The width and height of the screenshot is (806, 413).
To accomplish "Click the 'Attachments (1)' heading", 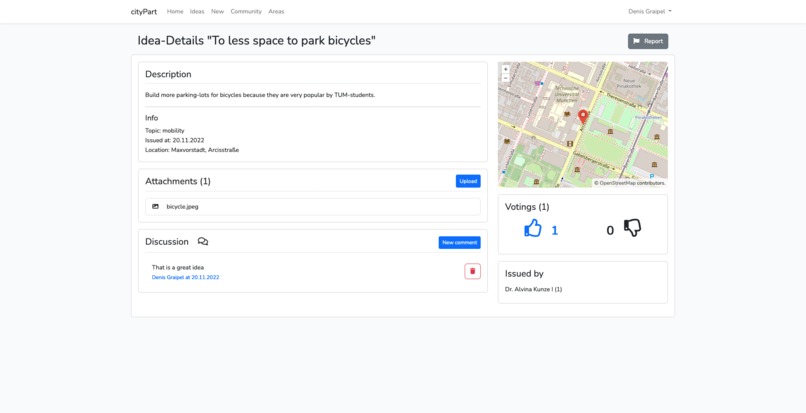I will pyautogui.click(x=178, y=181).
